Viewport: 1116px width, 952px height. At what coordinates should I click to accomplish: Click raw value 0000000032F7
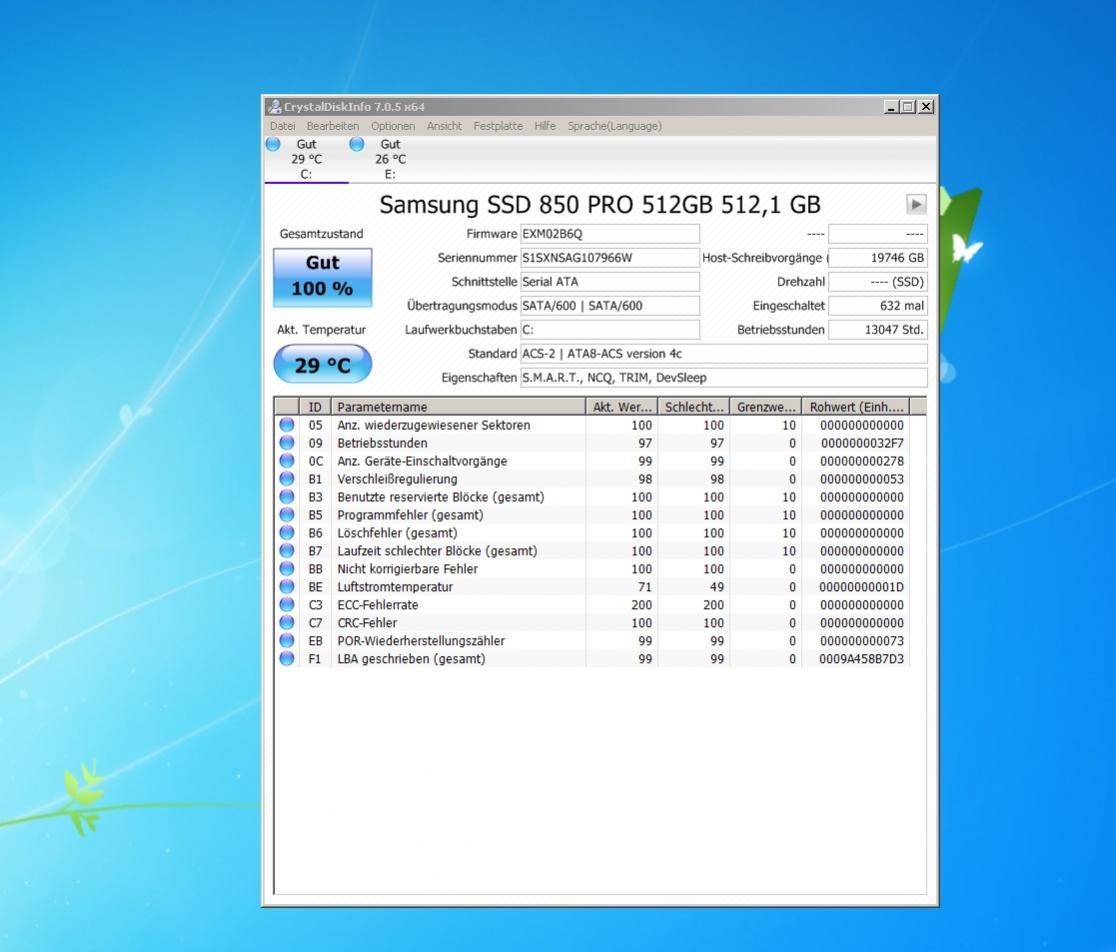[x=862, y=443]
